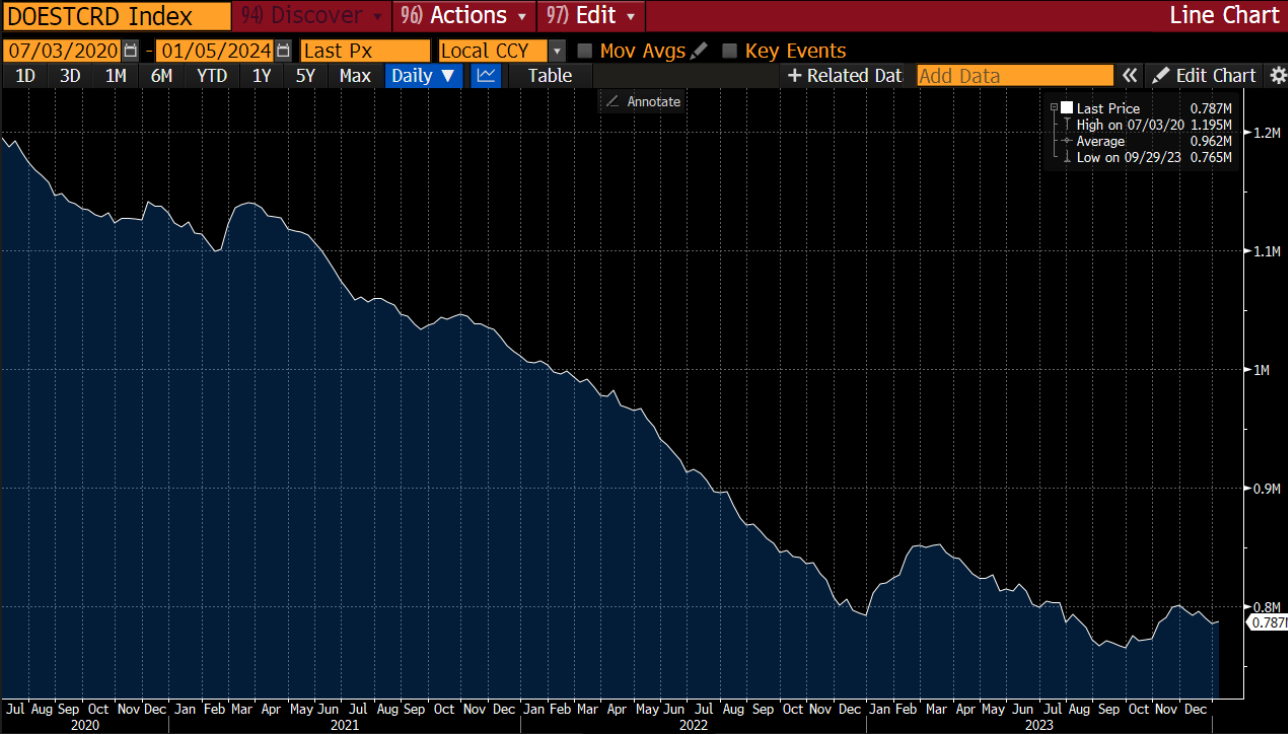This screenshot has width=1288, height=734.
Task: Select the YTD time range
Action: click(x=212, y=76)
